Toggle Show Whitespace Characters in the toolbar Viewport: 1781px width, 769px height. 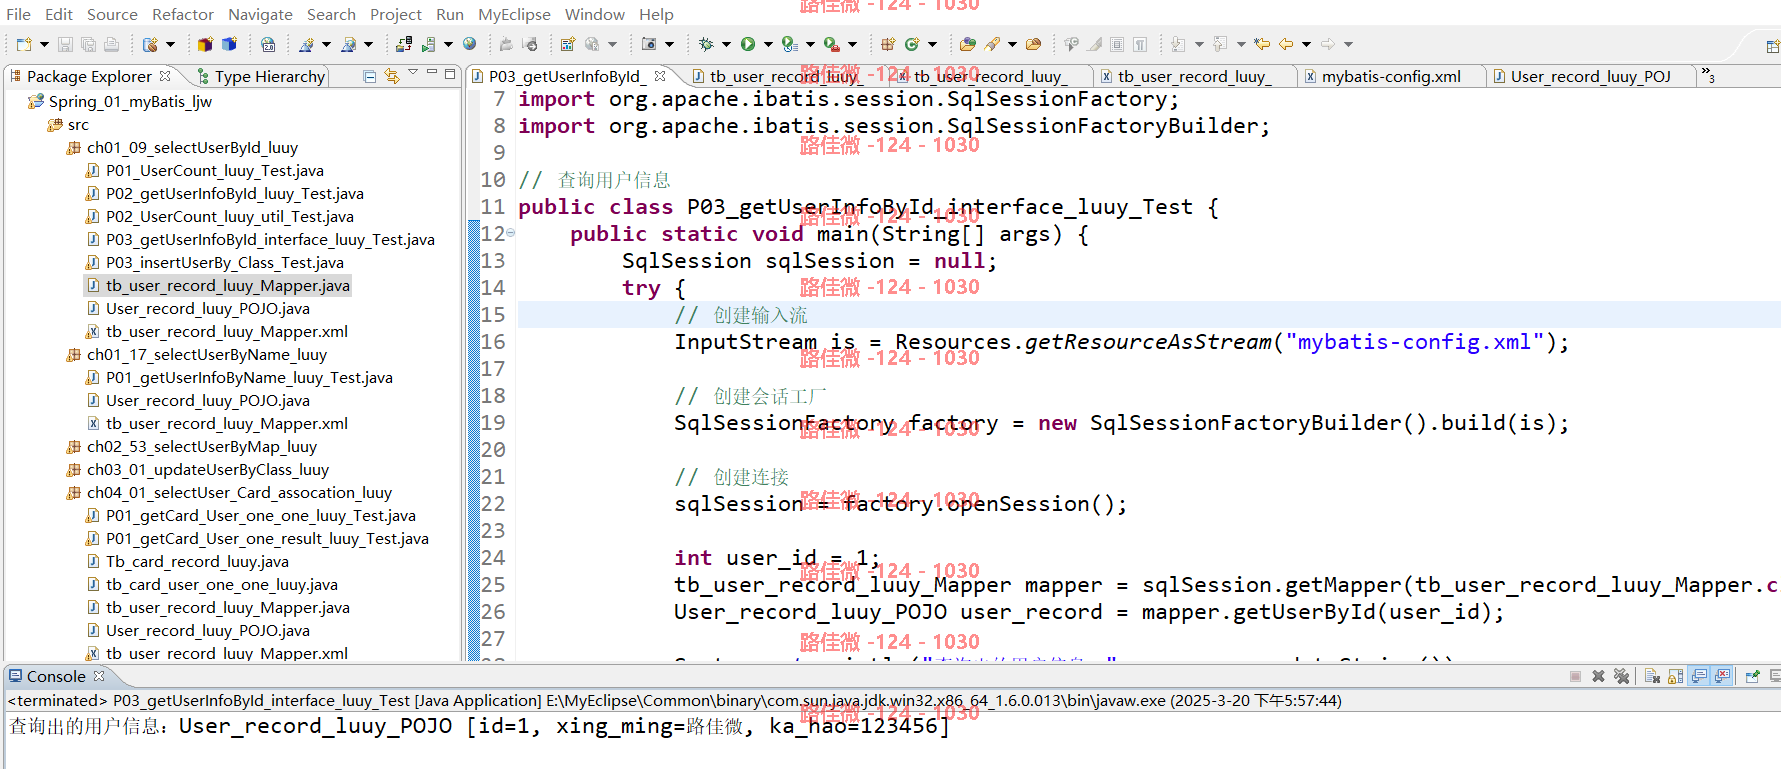[x=1139, y=44]
